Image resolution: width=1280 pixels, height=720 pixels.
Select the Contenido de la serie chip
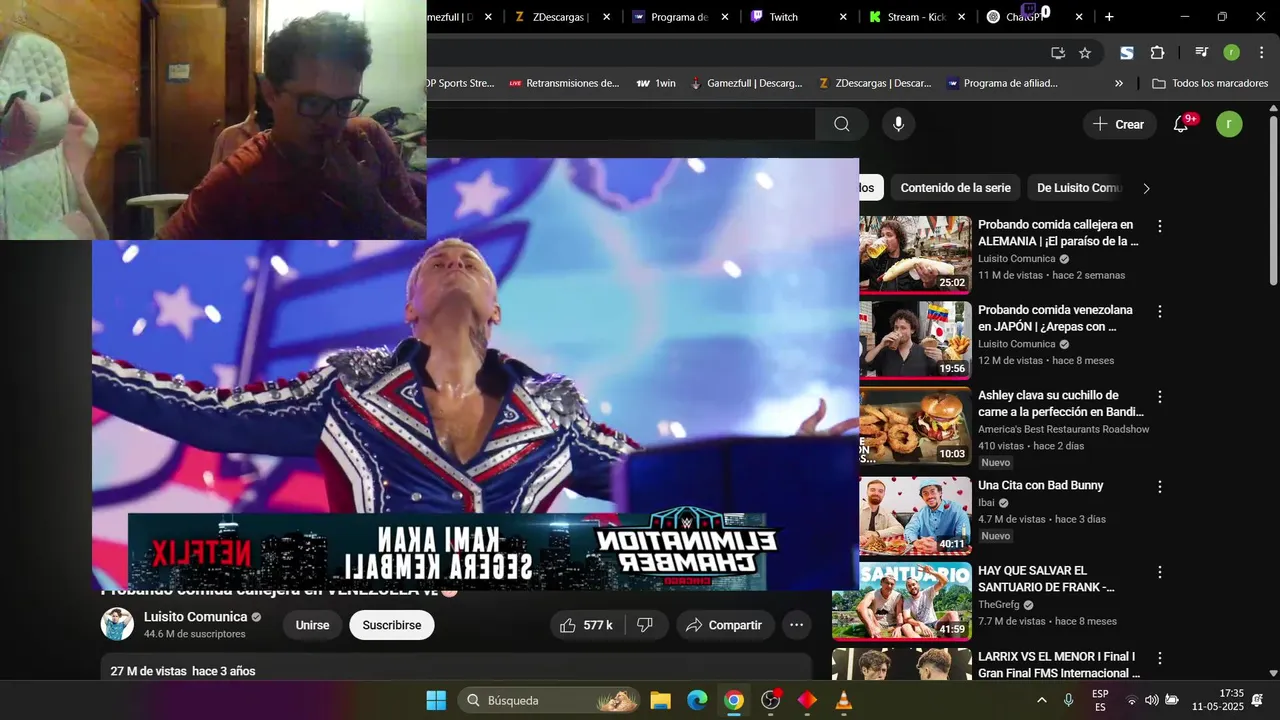[x=955, y=188]
